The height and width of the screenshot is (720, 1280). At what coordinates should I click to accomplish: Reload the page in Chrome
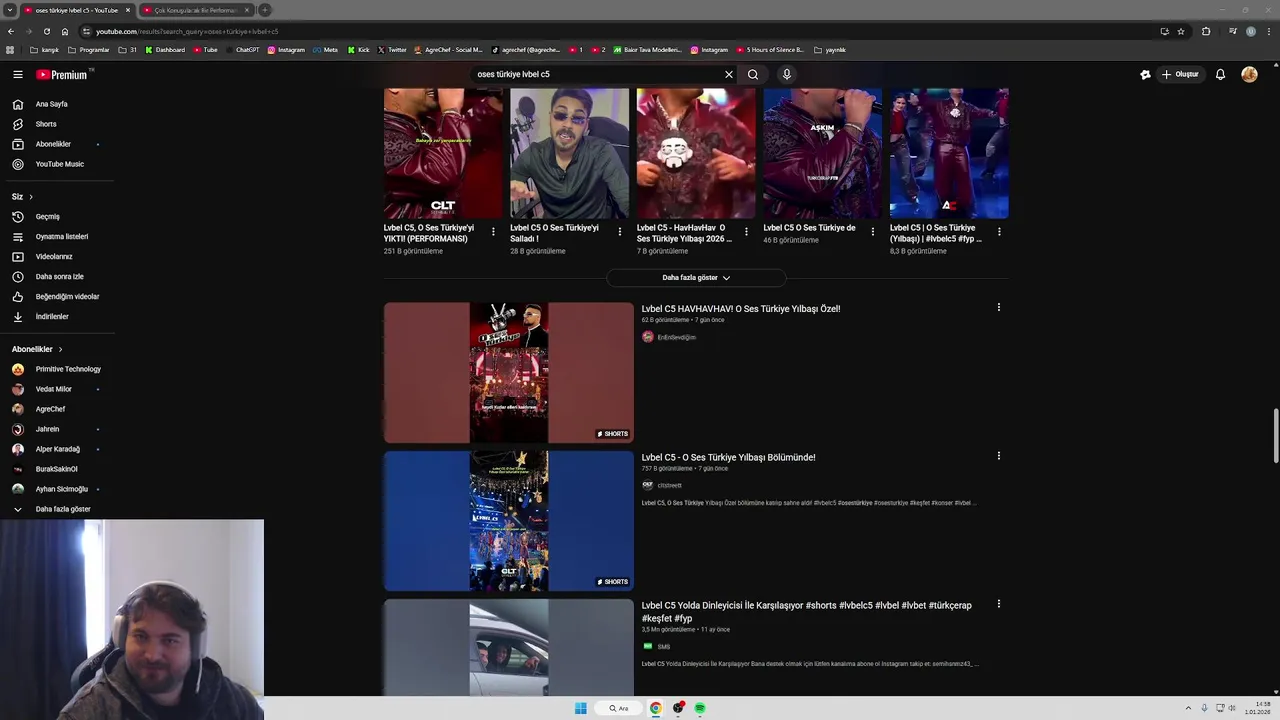(46, 31)
